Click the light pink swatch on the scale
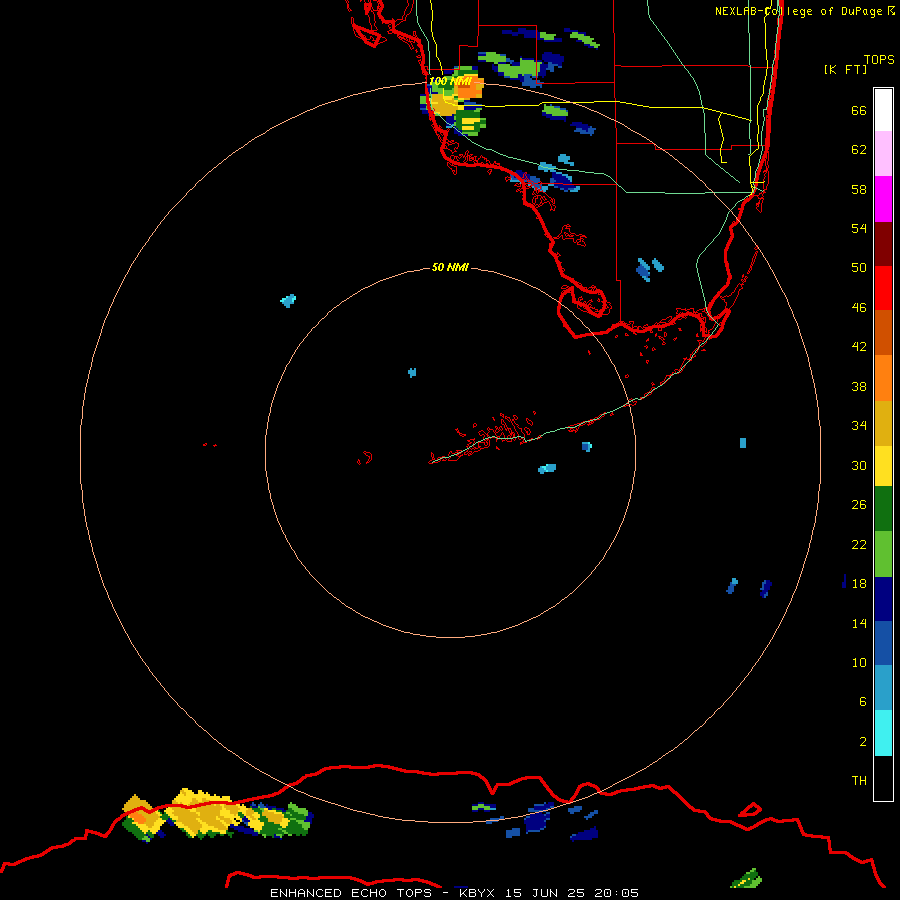 pyautogui.click(x=883, y=153)
